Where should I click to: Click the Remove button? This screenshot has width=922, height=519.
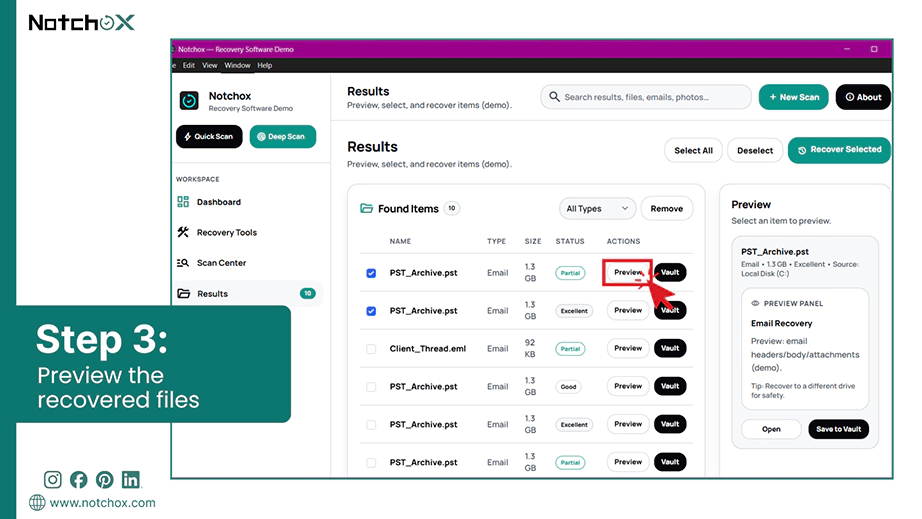coord(667,209)
